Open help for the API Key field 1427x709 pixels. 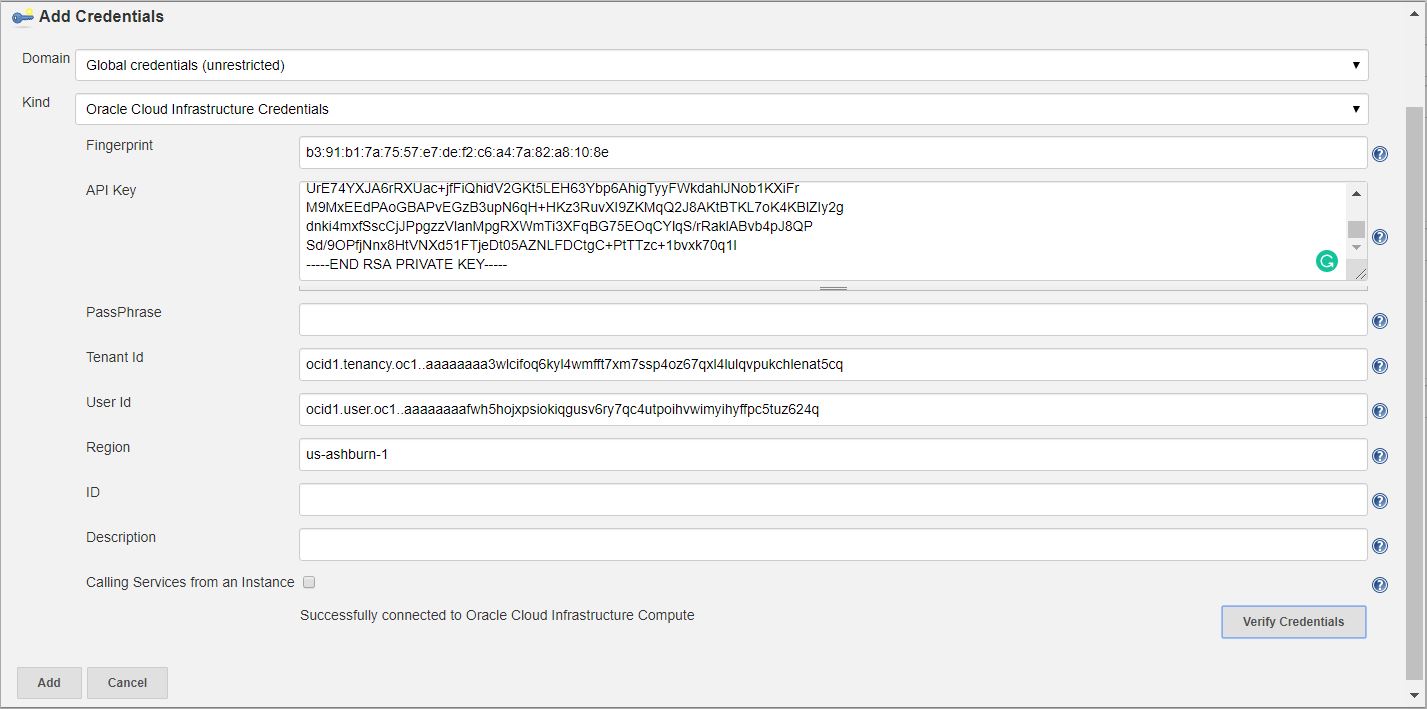[1380, 237]
